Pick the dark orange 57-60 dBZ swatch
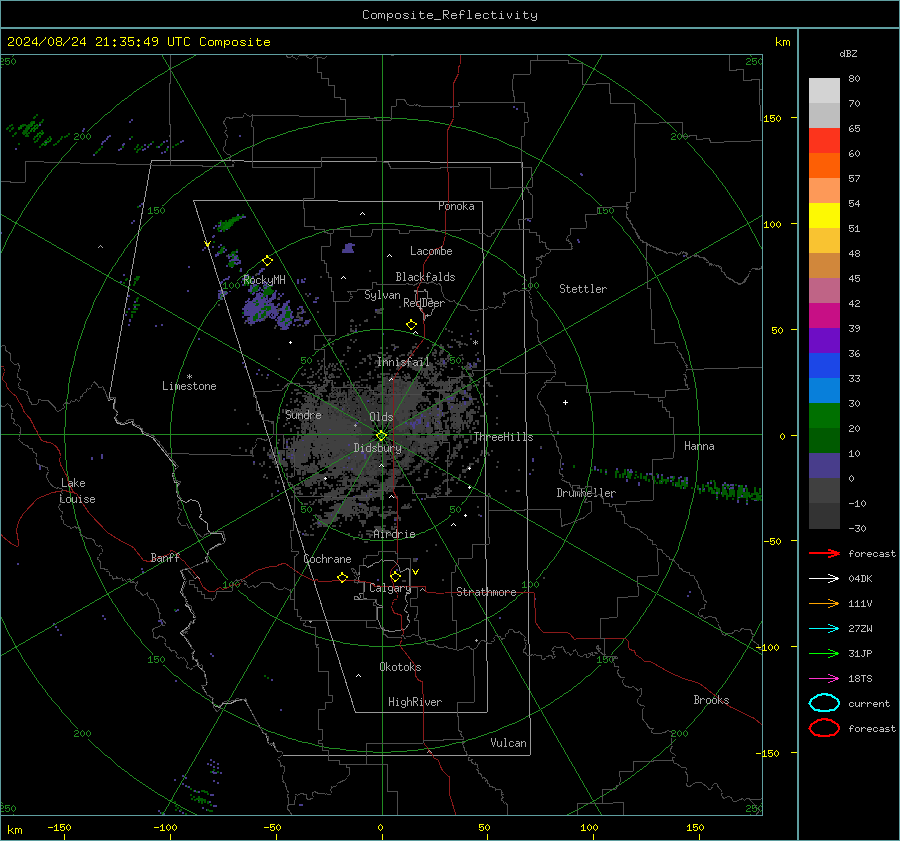Screen dimensions: 900x841 (824, 166)
